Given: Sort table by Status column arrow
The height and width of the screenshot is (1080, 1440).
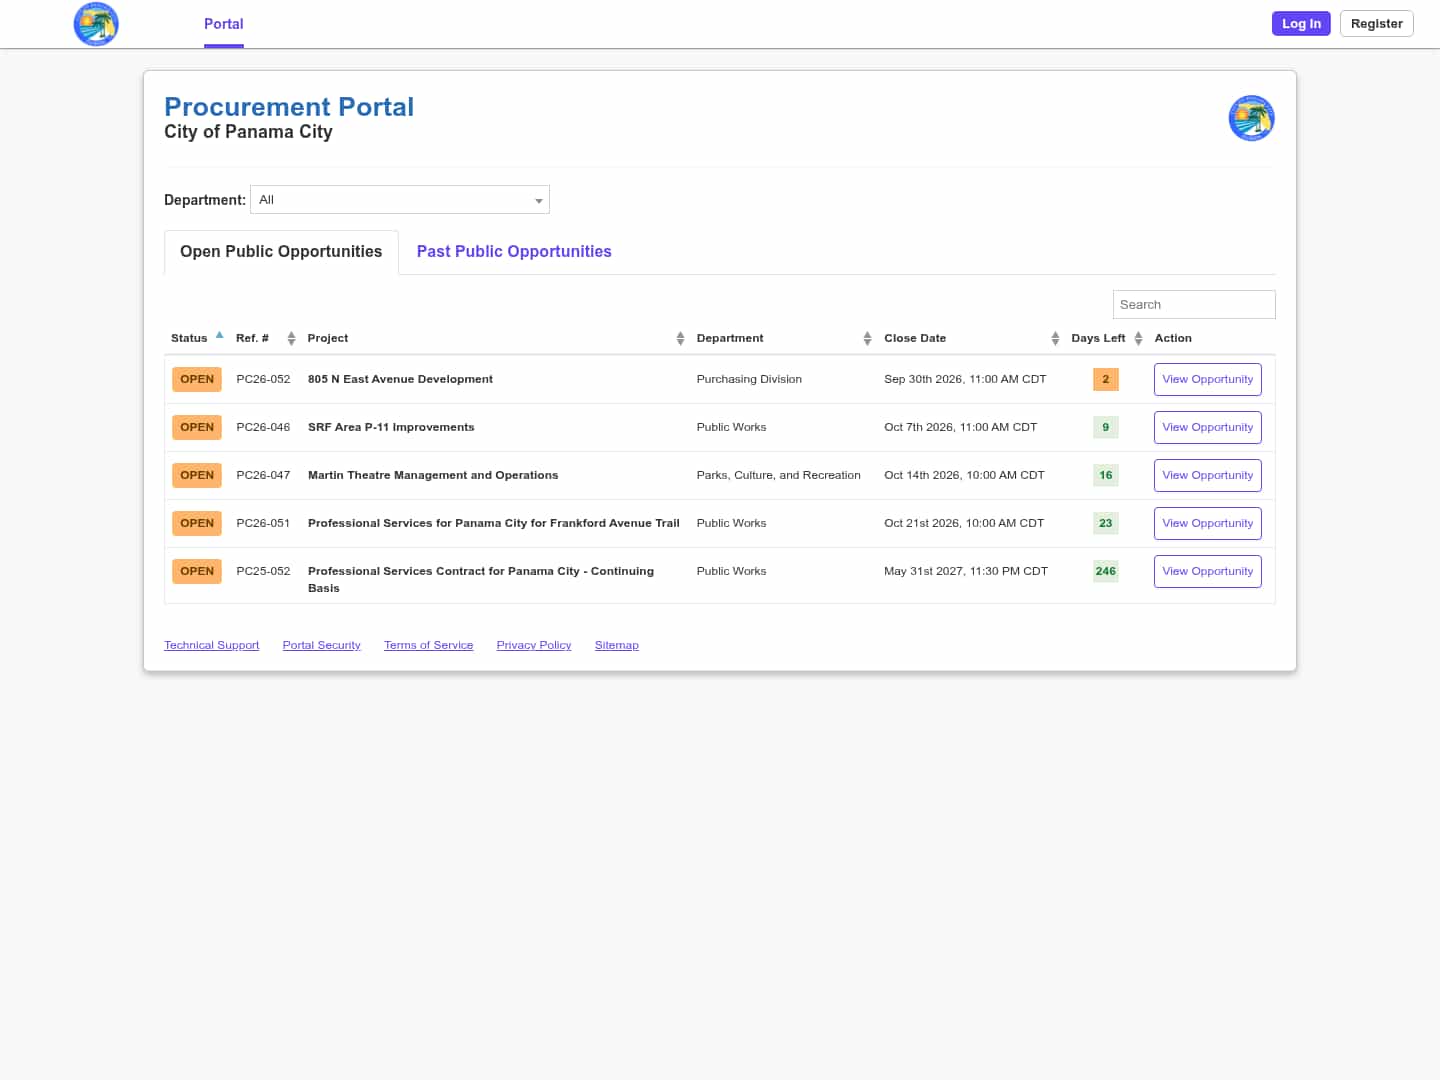Looking at the screenshot, I should [220, 336].
